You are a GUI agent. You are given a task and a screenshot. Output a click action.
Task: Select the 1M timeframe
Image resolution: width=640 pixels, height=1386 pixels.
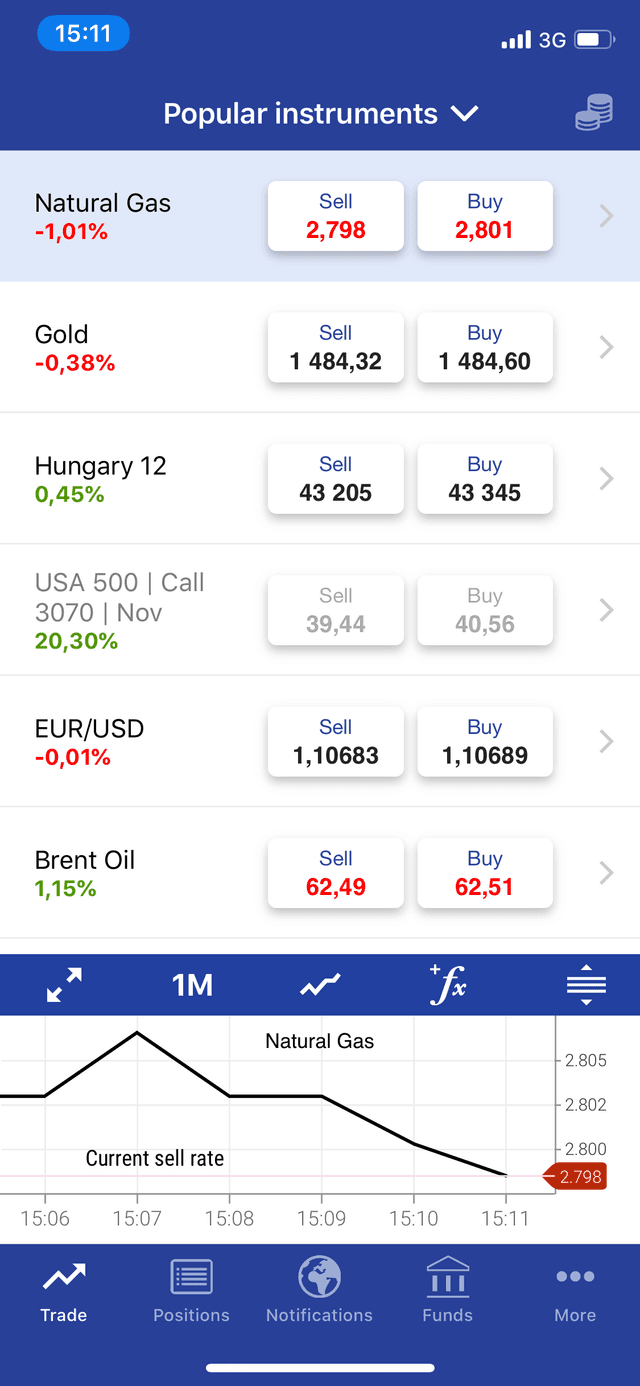pyautogui.click(x=191, y=984)
